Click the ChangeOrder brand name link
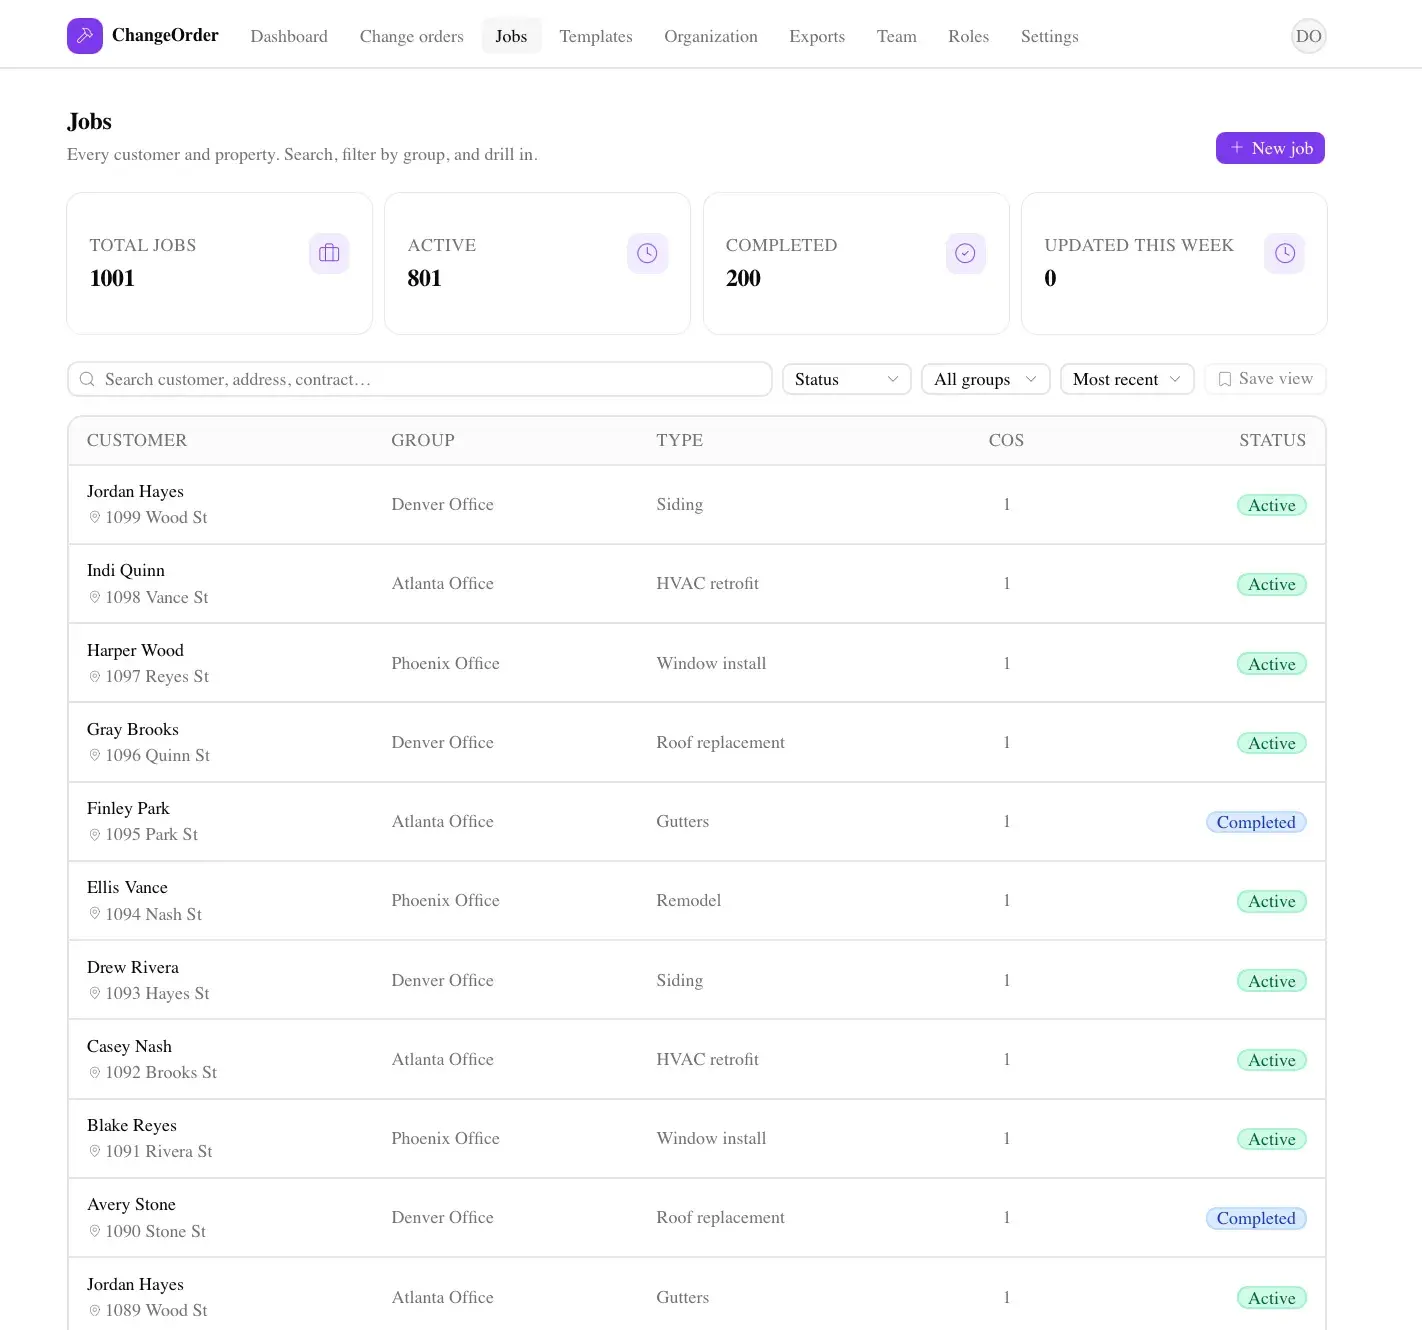Screen dimensions: 1422x1330 165,35
